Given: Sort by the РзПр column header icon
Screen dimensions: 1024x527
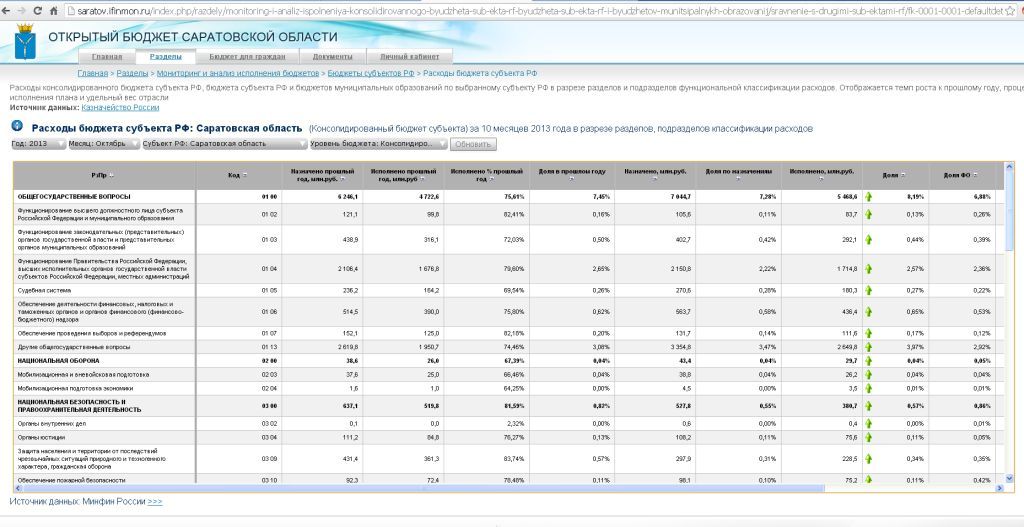Looking at the screenshot, I should click(111, 175).
